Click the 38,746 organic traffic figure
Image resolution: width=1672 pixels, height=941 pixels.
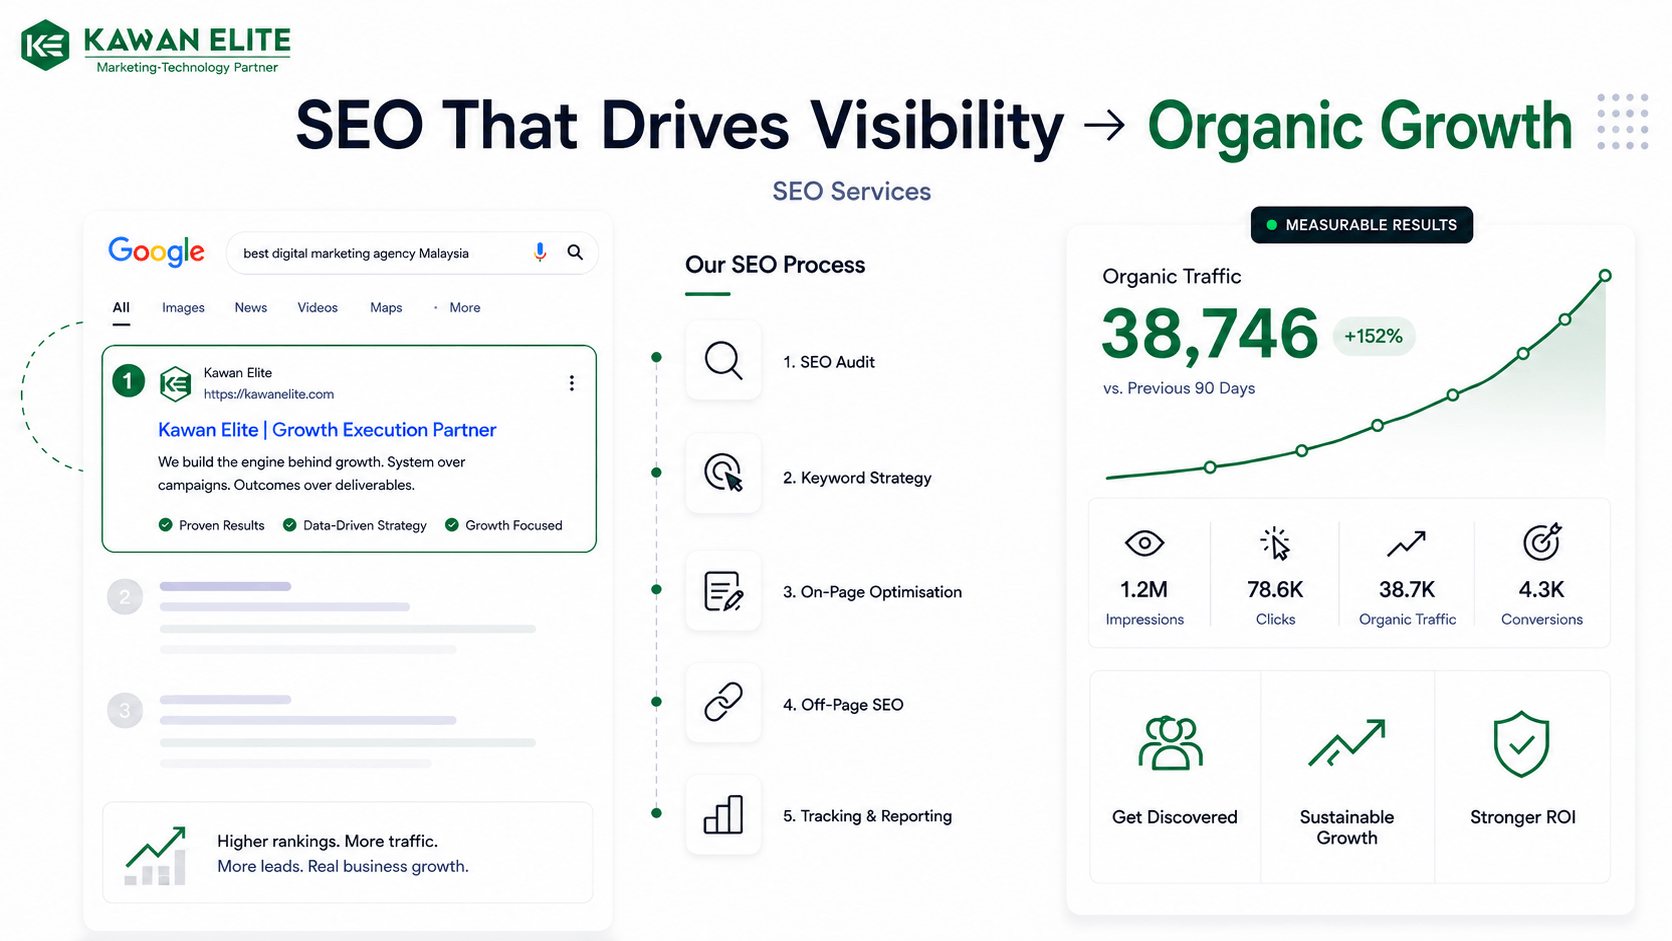click(x=1210, y=334)
